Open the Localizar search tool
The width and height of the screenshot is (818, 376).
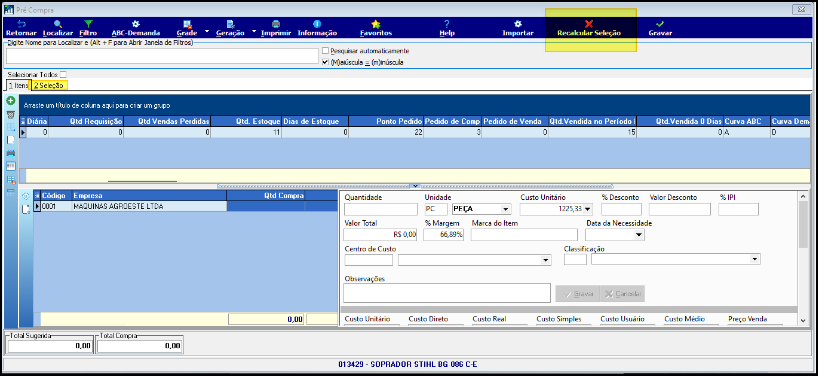pos(57,28)
